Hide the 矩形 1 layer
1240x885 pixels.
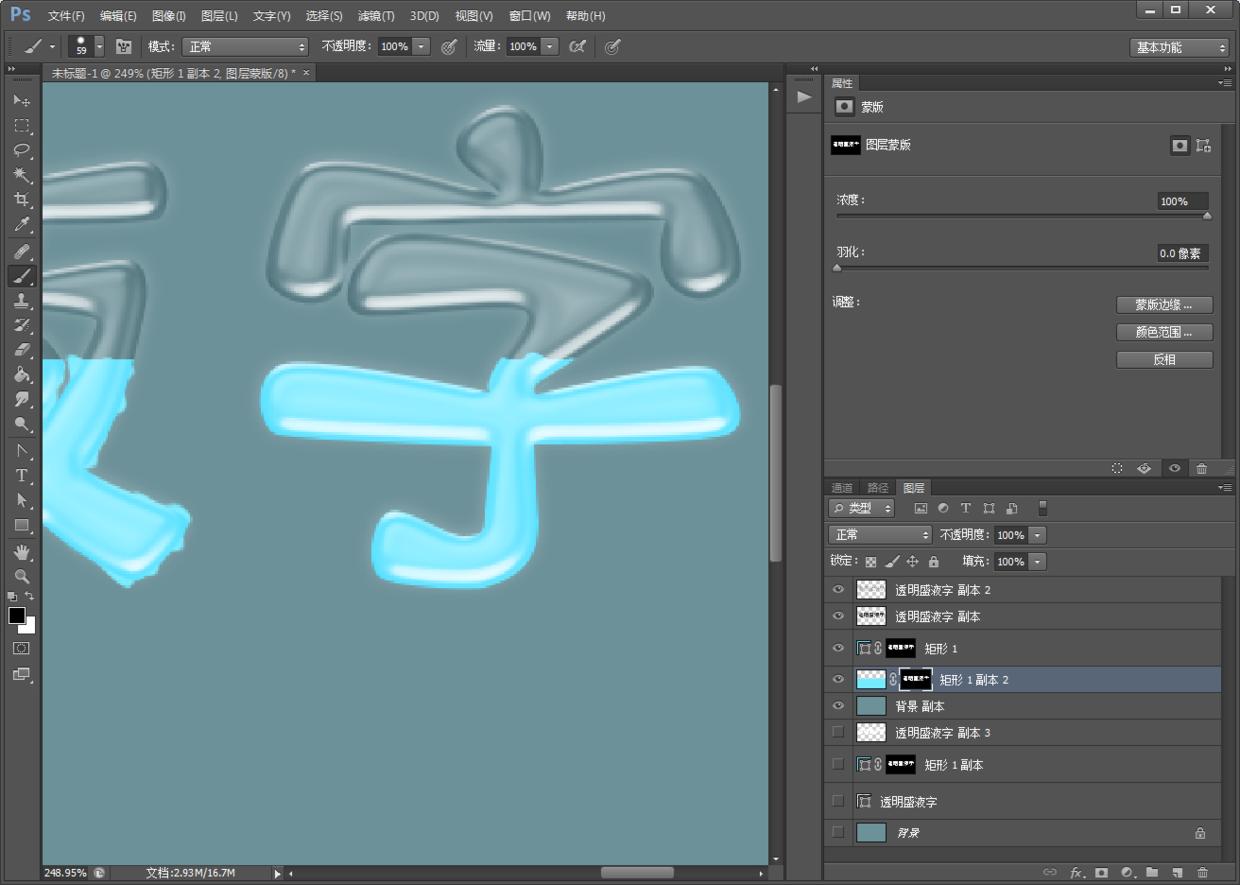(x=838, y=648)
